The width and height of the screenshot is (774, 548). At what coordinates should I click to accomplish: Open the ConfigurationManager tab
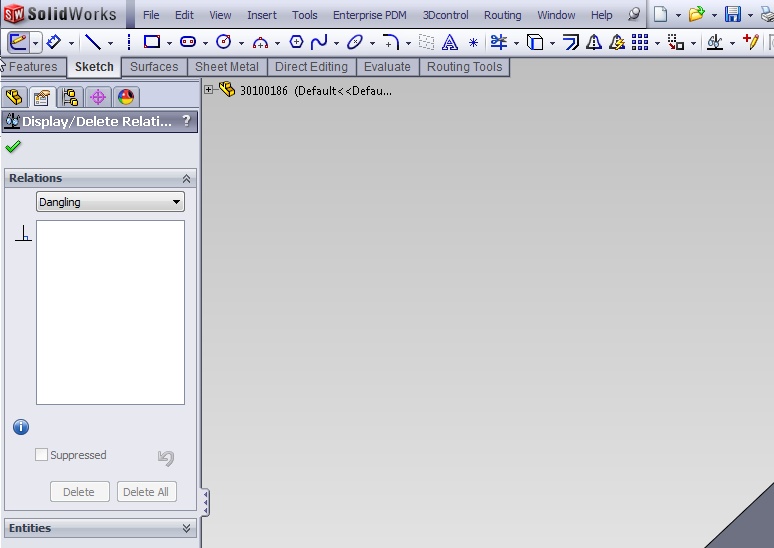pyautogui.click(x=70, y=97)
